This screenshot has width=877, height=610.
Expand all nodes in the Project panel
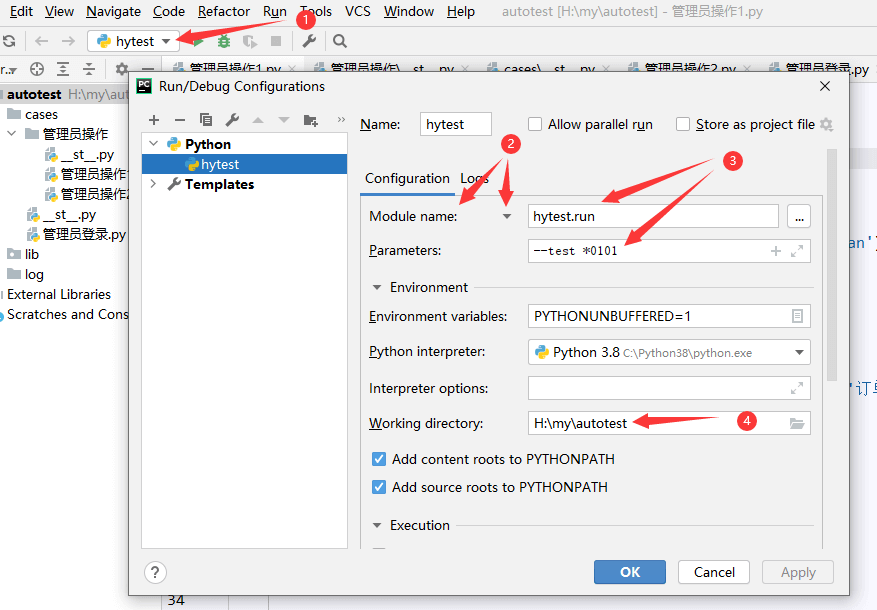click(63, 69)
